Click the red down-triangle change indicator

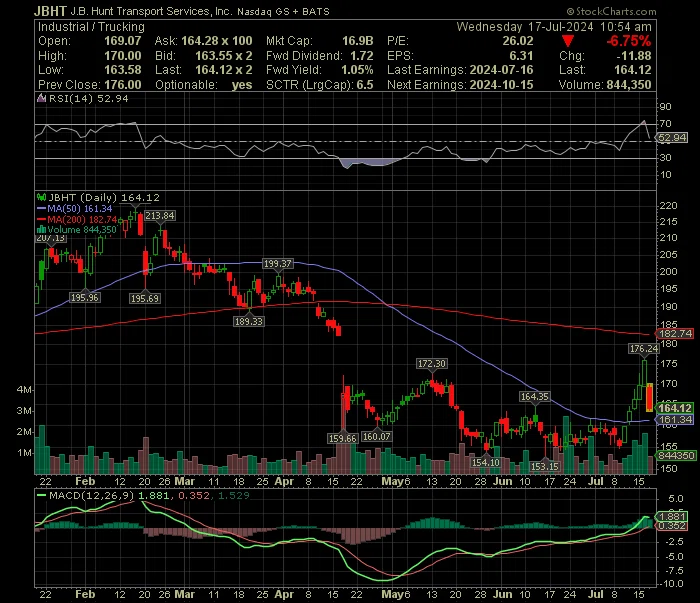point(567,41)
